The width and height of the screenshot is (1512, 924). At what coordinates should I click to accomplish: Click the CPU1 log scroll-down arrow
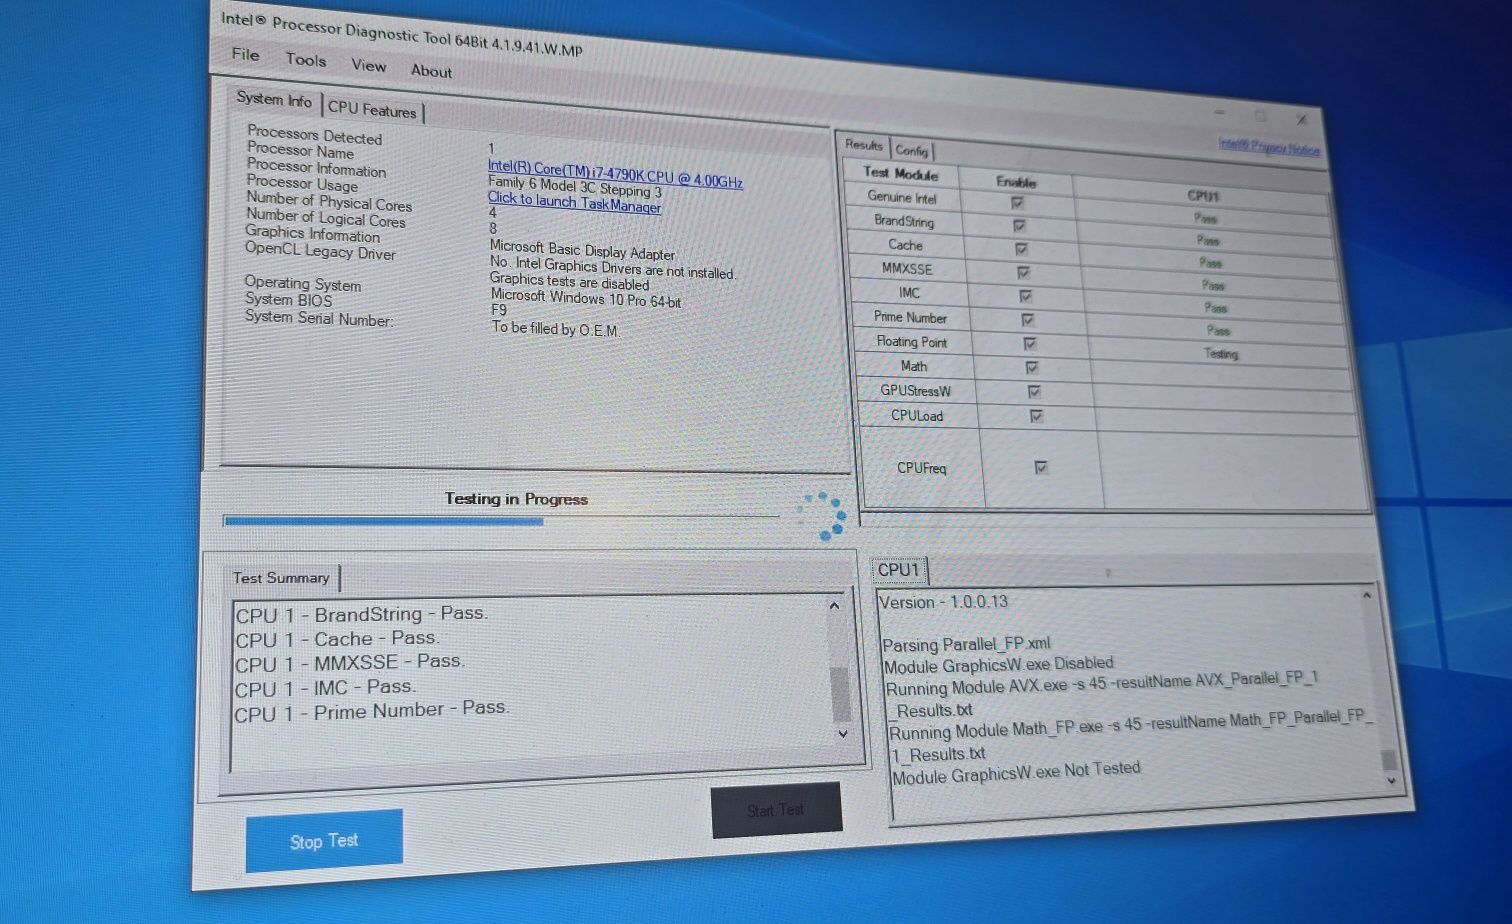click(x=1391, y=781)
